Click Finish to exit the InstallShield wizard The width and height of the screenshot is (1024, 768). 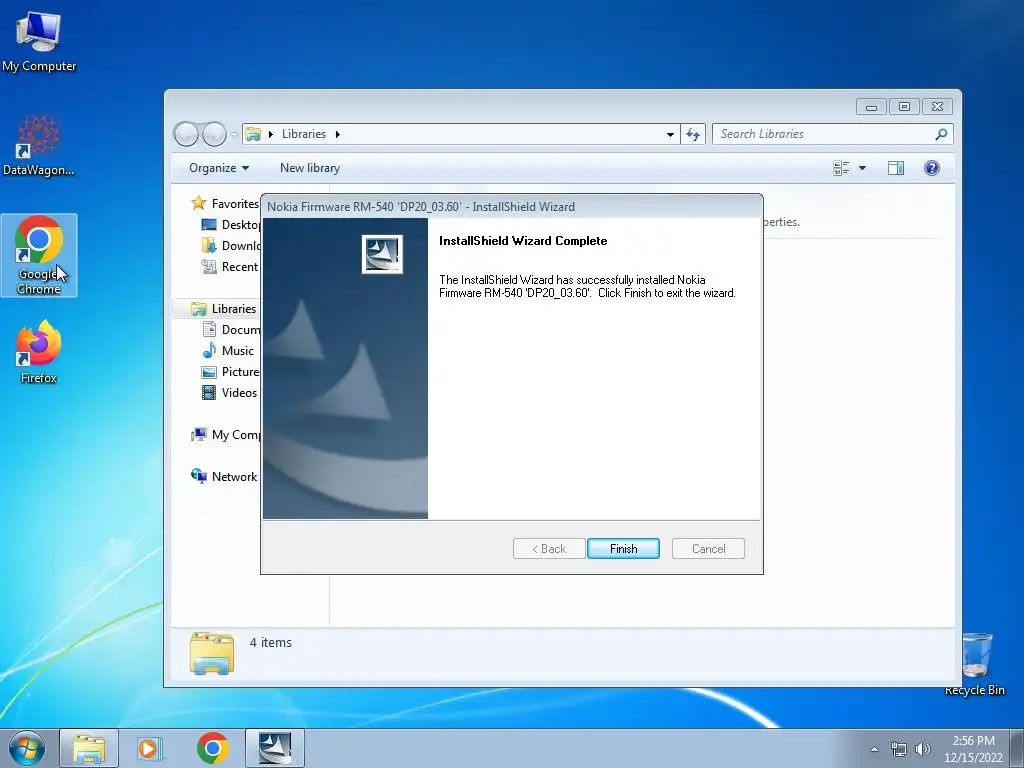pyautogui.click(x=623, y=549)
